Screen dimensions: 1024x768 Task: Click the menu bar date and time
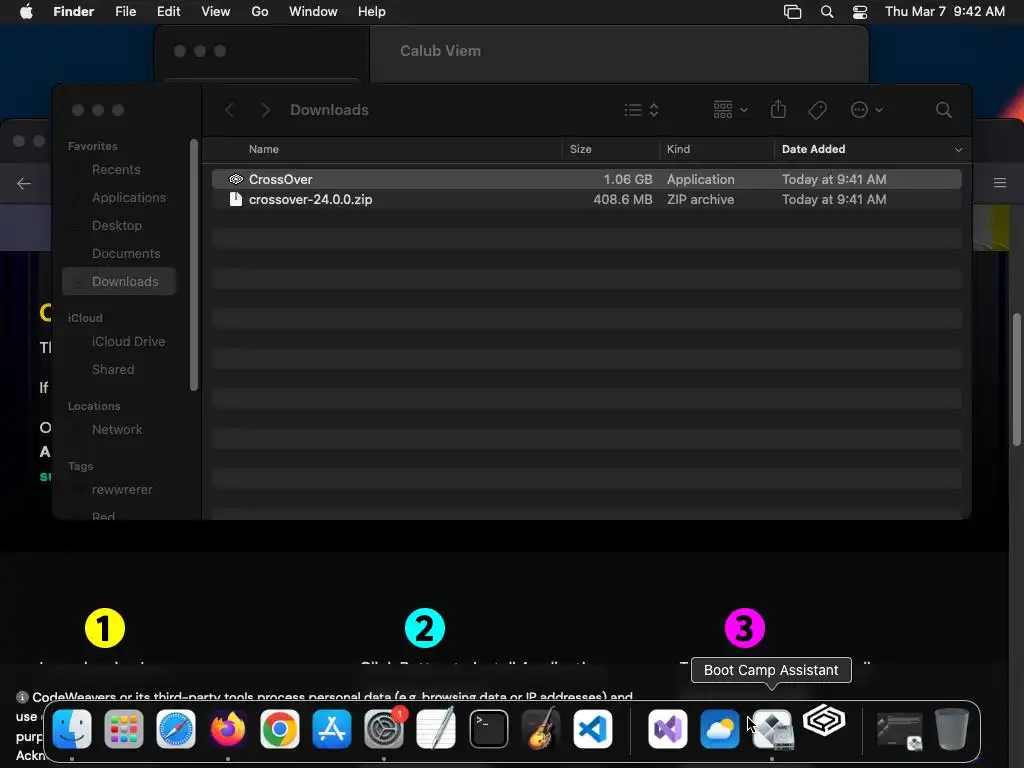(944, 12)
